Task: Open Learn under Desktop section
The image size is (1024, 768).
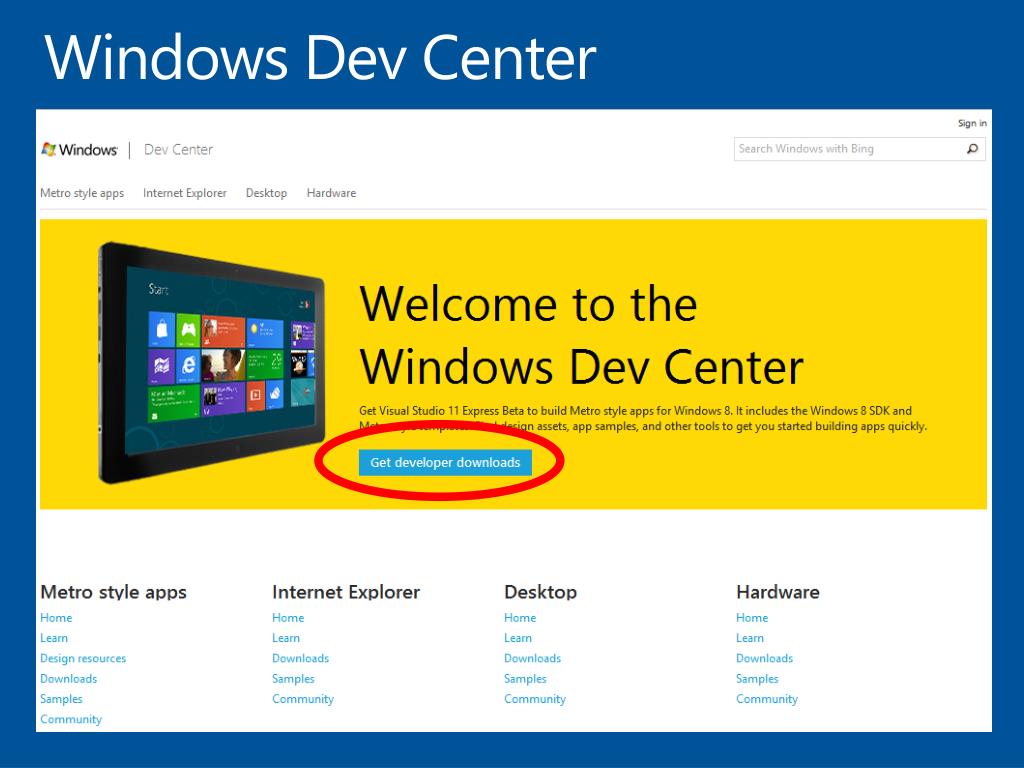Action: [518, 638]
